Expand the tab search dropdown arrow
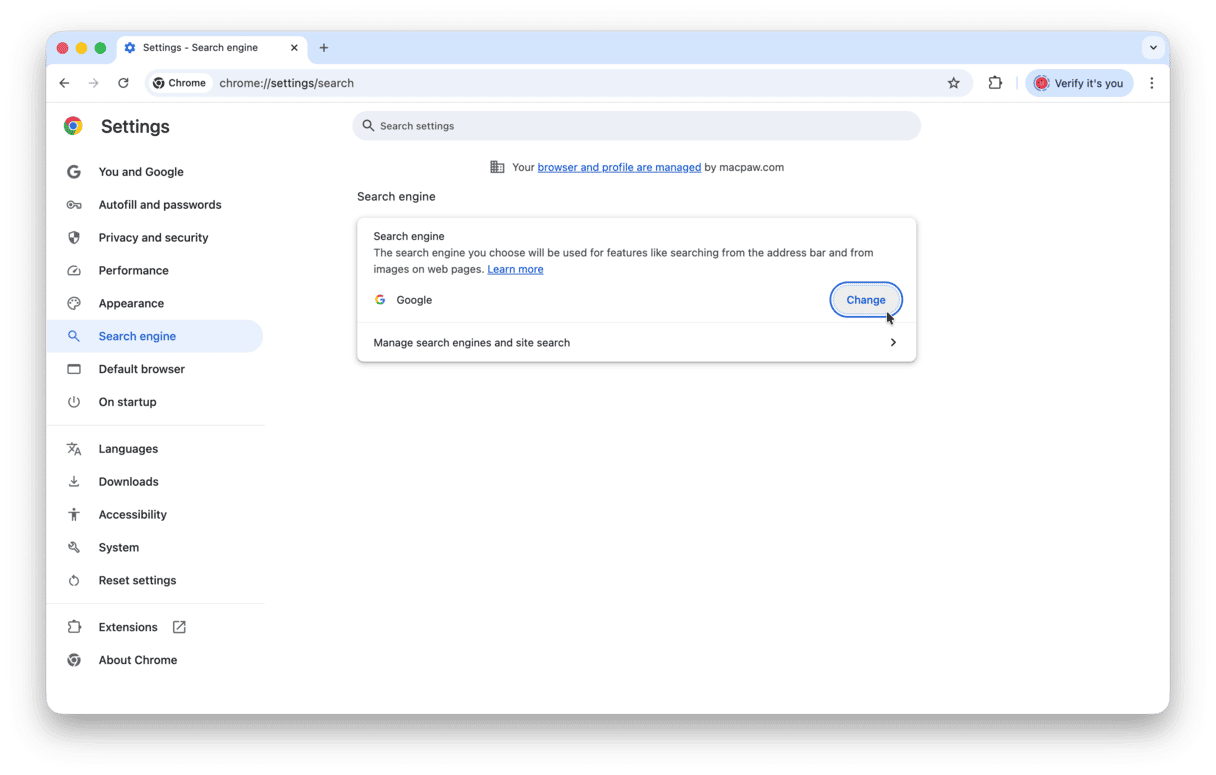Viewport: 1216px width, 775px height. click(x=1153, y=47)
